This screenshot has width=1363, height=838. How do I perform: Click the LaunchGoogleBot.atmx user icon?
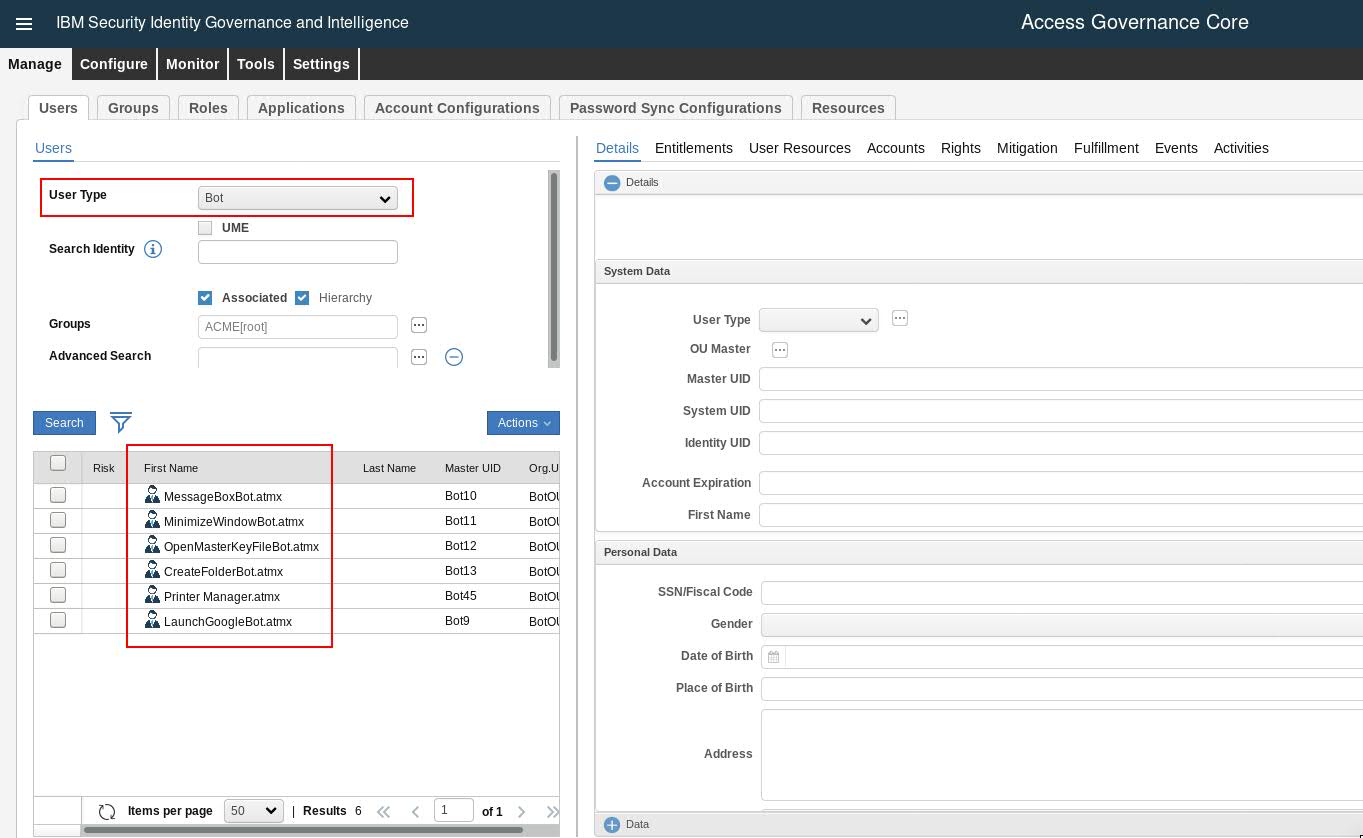(152, 620)
